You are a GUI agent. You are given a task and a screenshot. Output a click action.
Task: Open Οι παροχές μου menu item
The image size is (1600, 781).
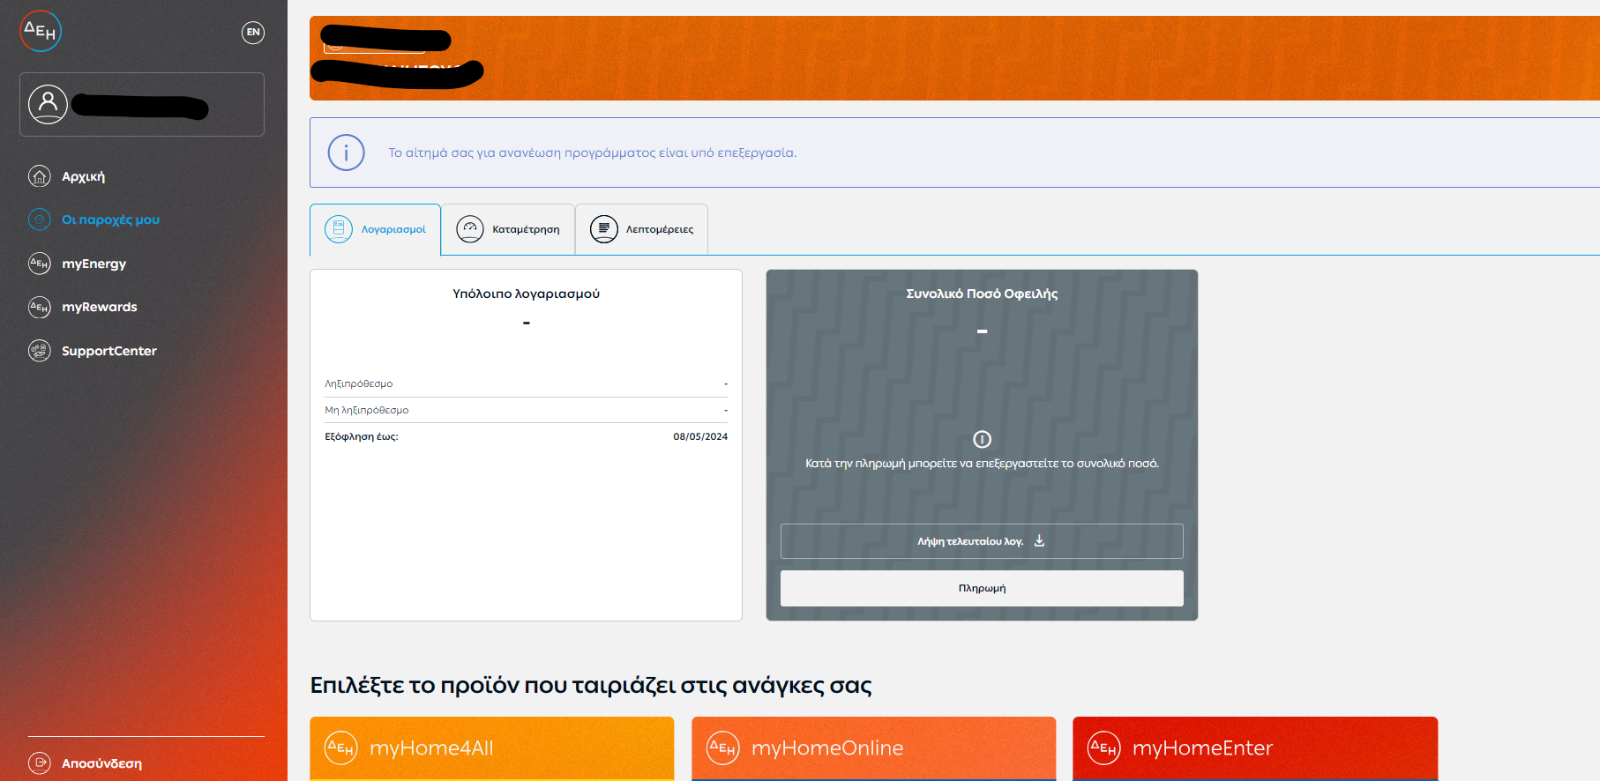click(111, 220)
